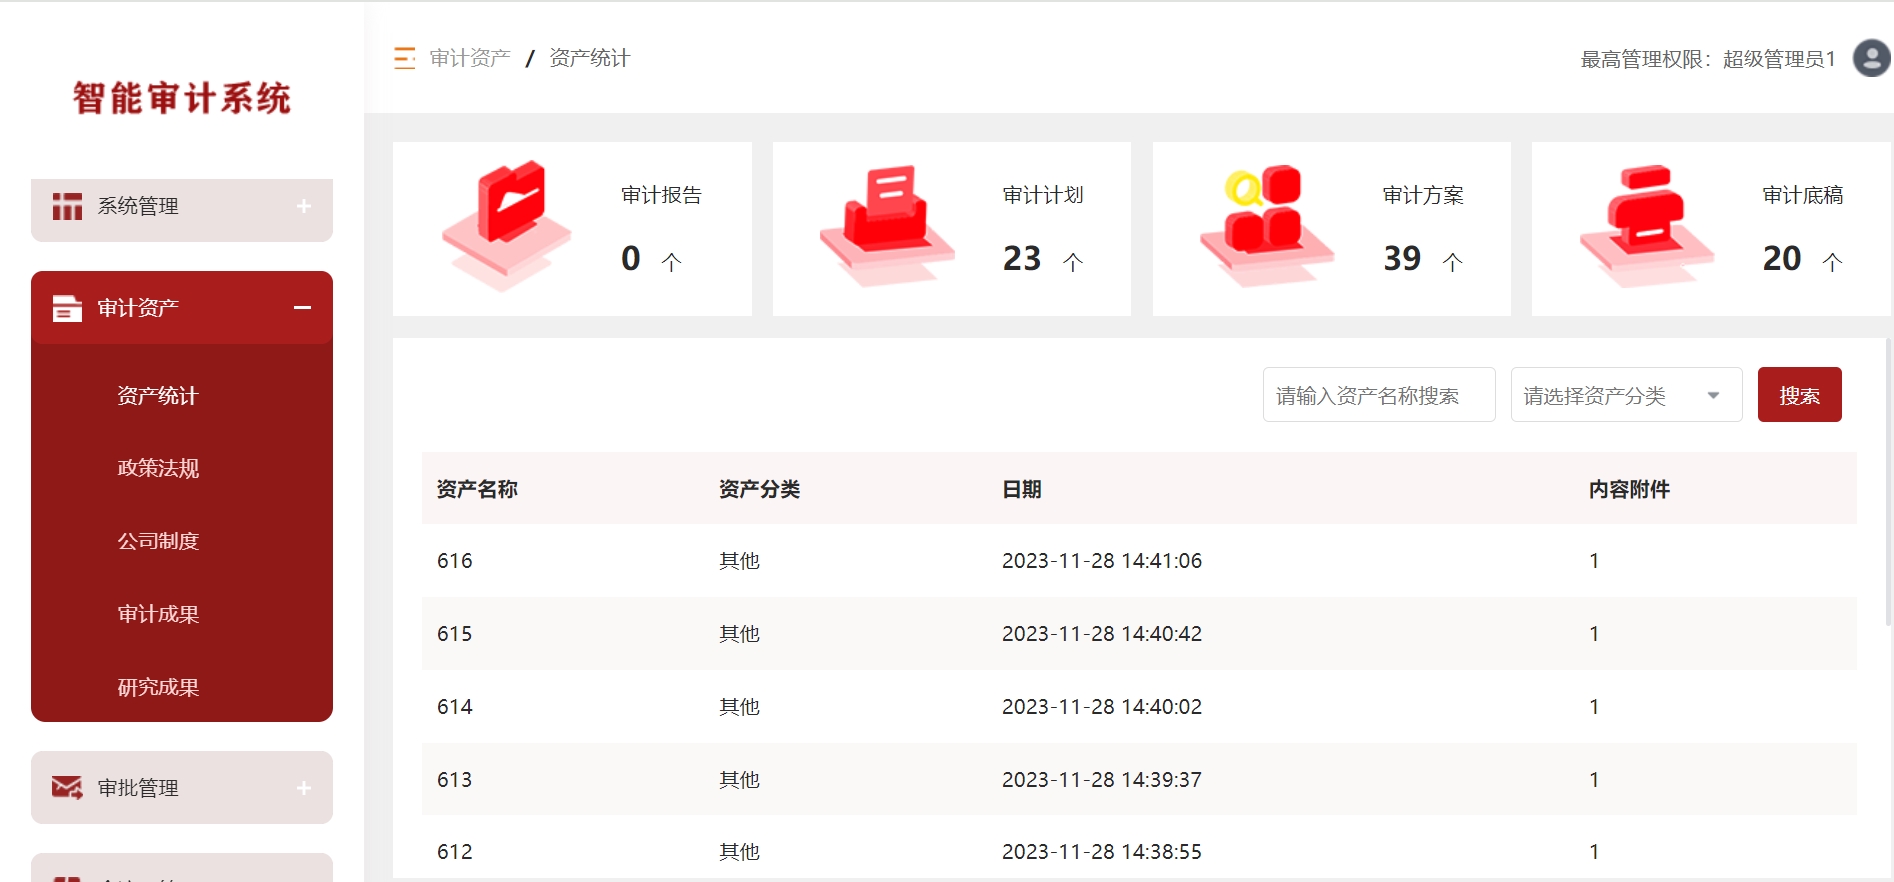Open 公司制度 submenu item
1894x882 pixels.
point(158,541)
